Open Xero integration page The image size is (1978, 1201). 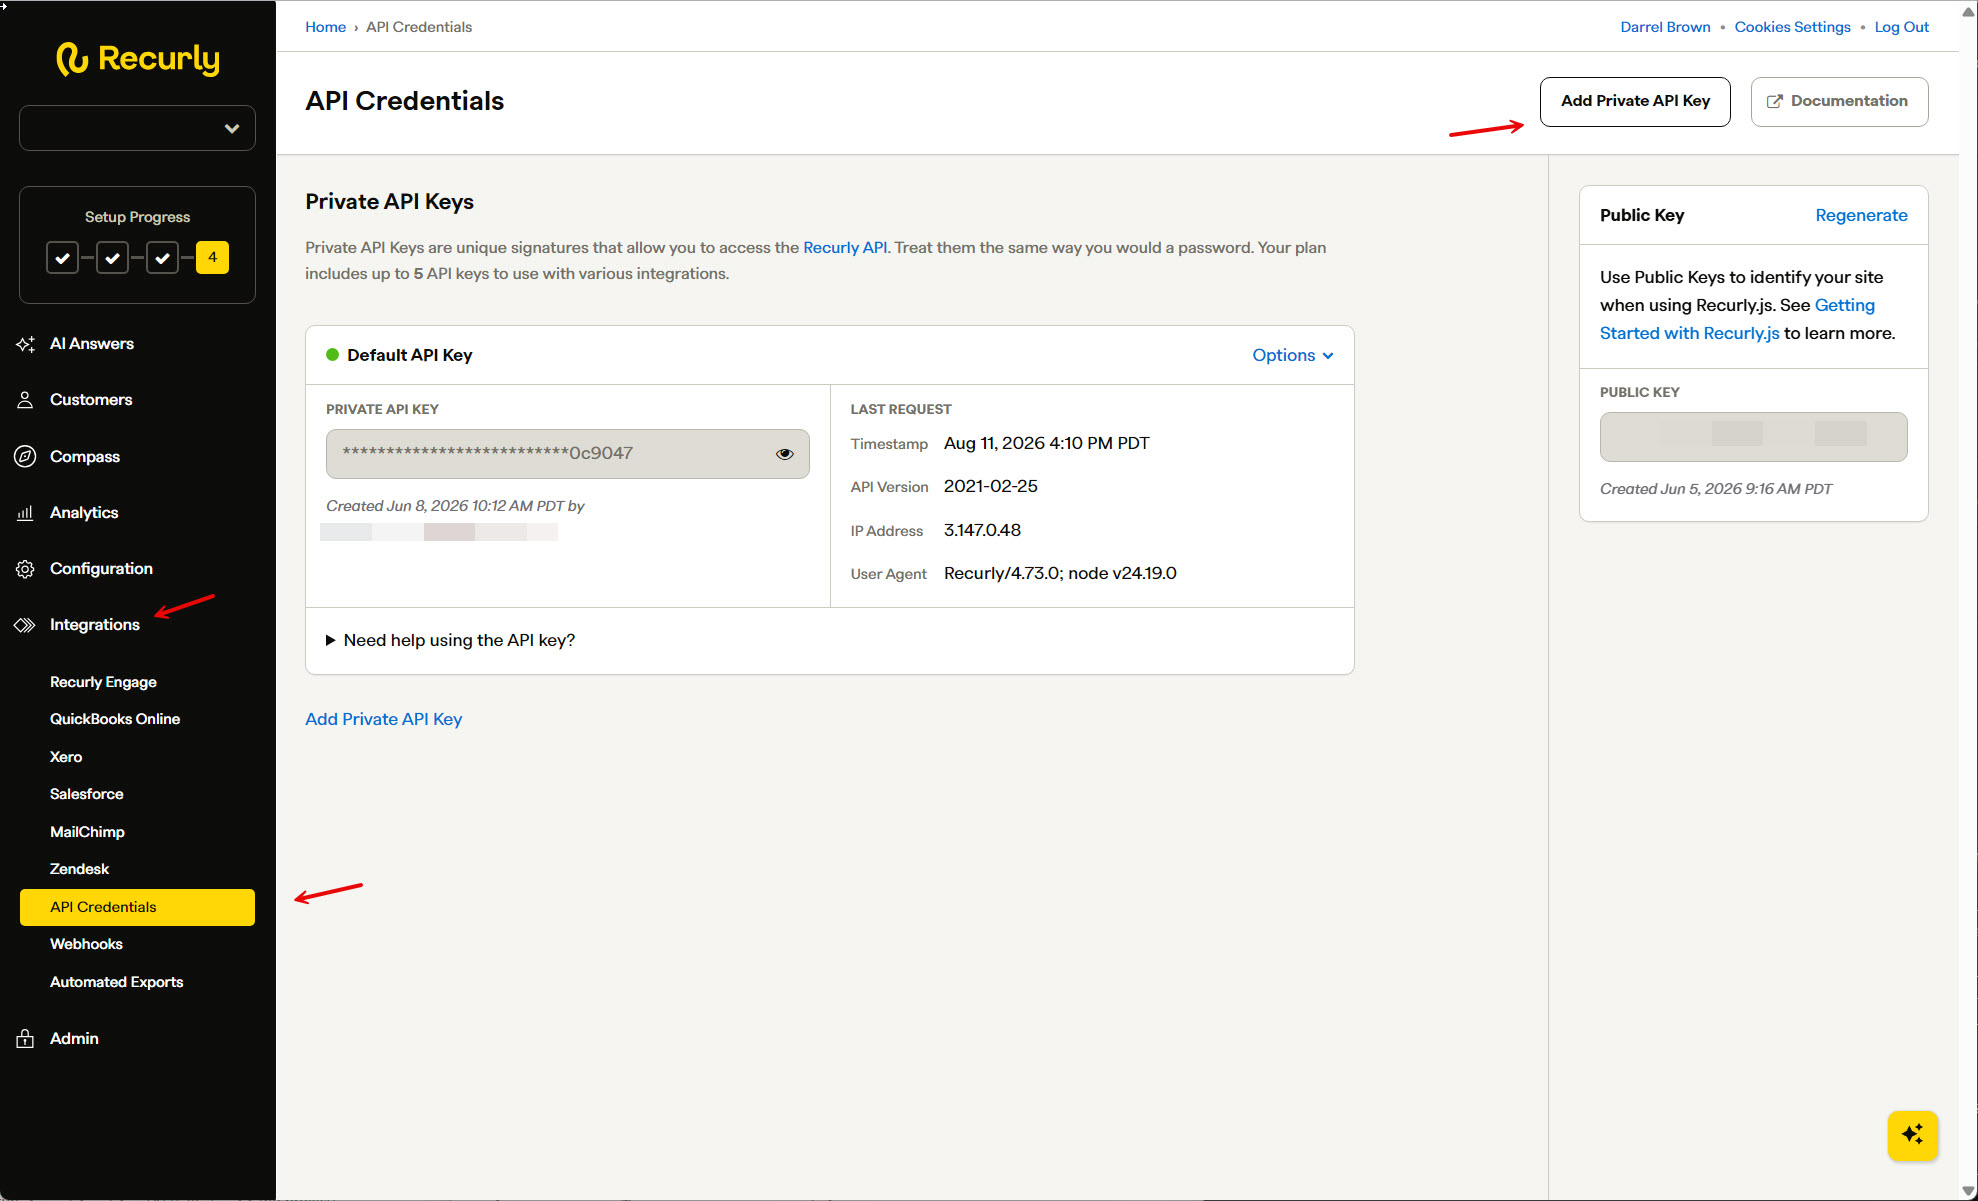pyautogui.click(x=66, y=757)
